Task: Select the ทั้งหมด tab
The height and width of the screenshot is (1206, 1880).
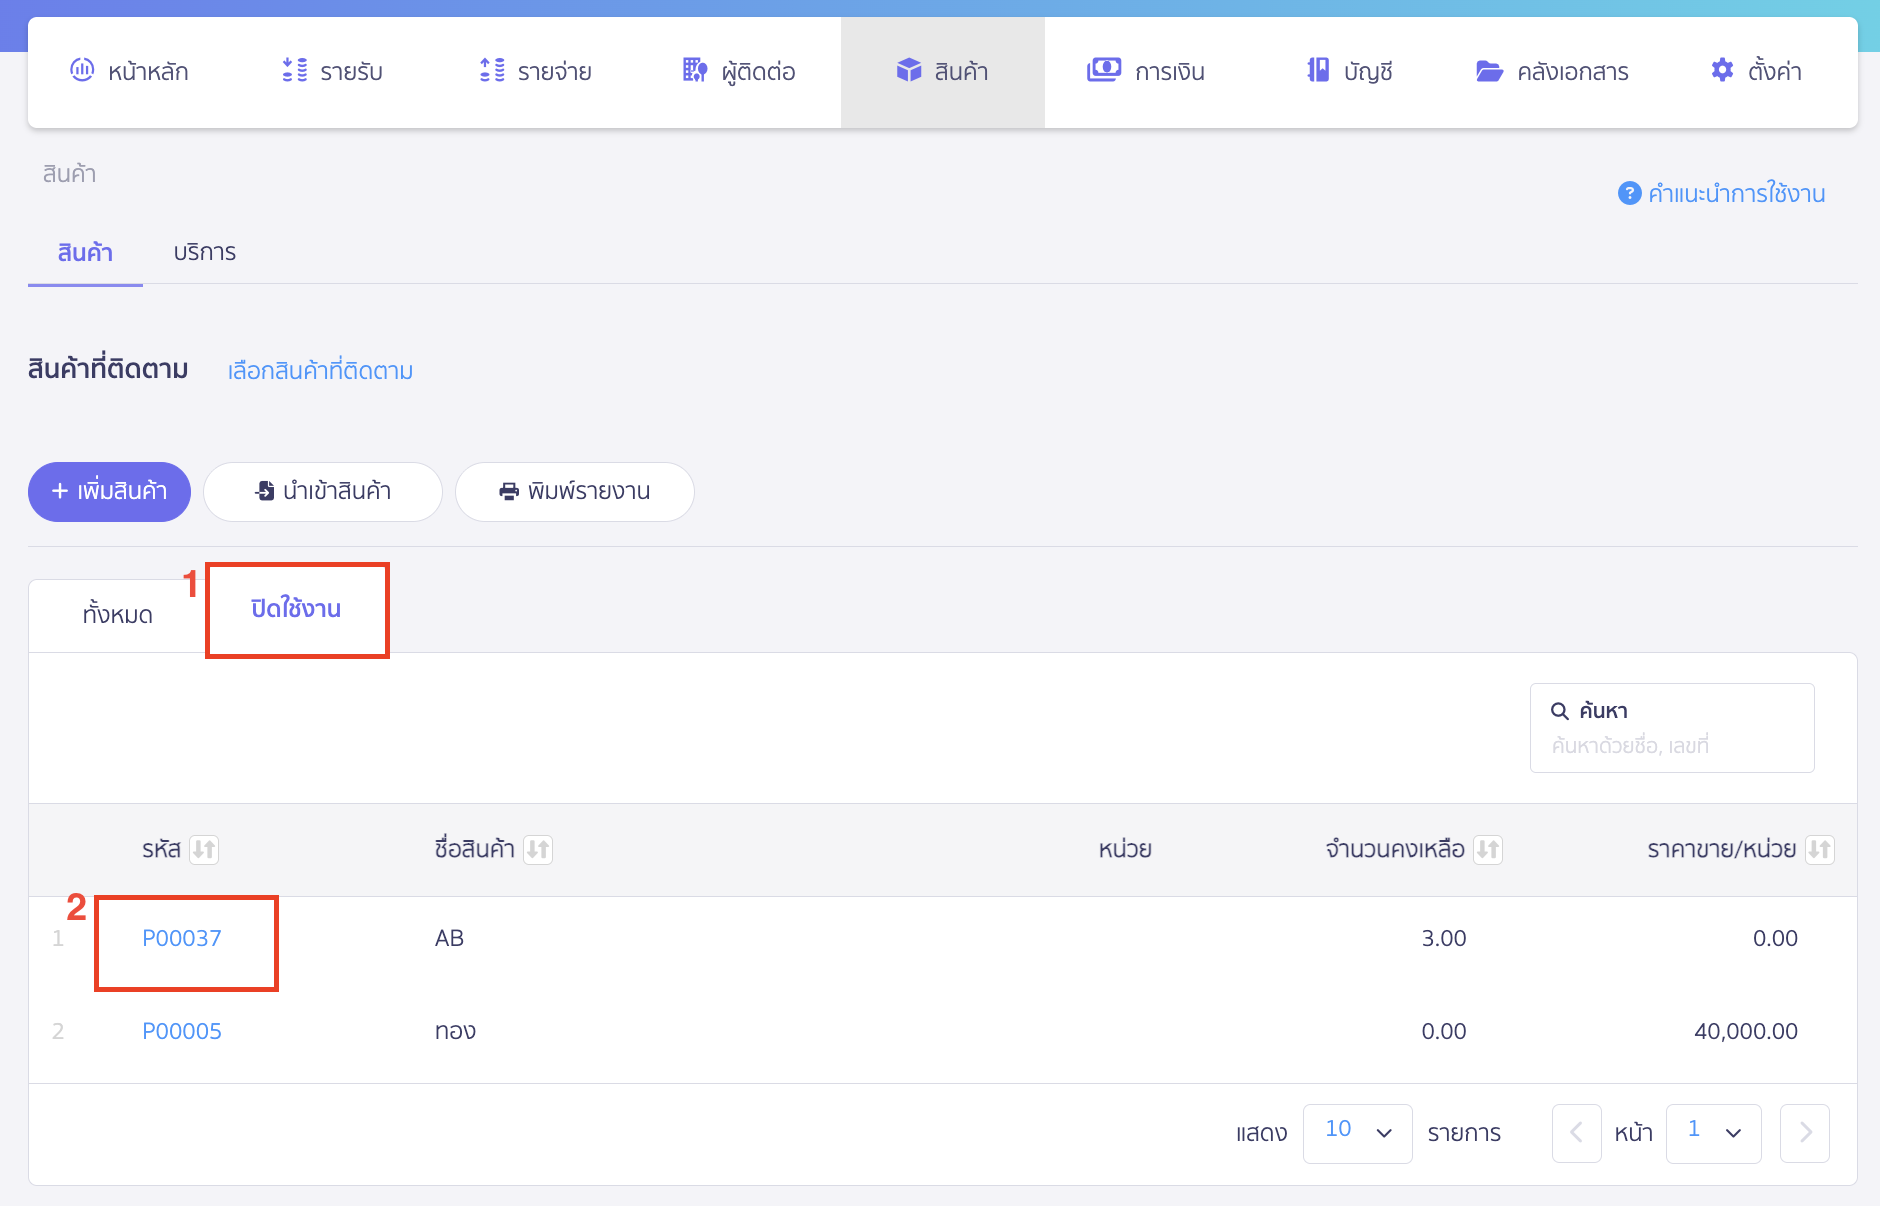Action: point(117,614)
